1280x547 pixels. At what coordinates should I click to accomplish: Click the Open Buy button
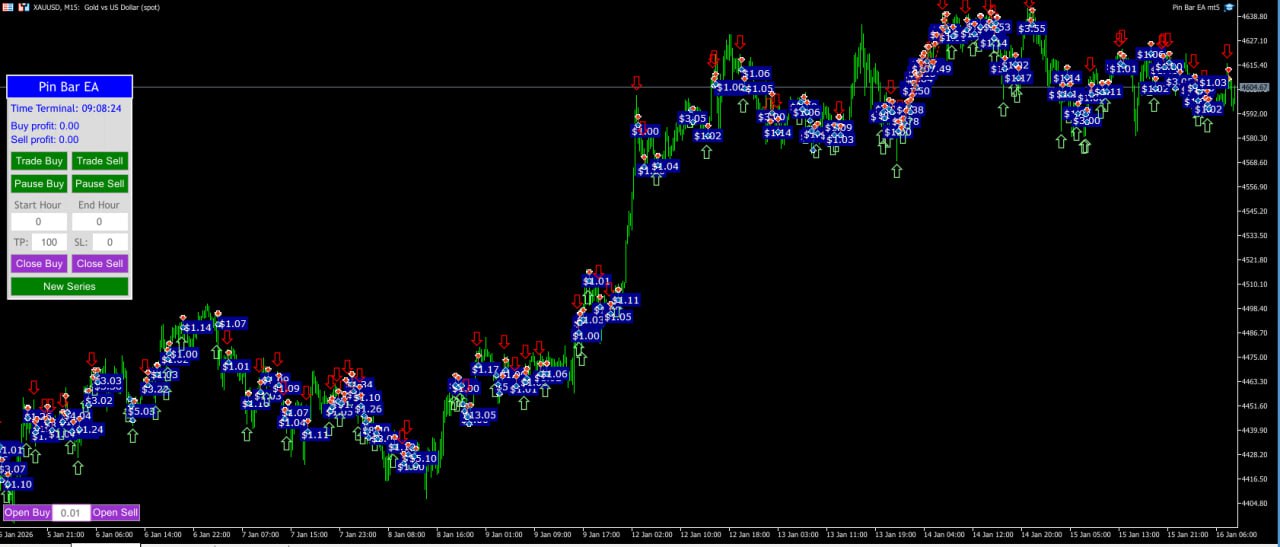[x=27, y=512]
